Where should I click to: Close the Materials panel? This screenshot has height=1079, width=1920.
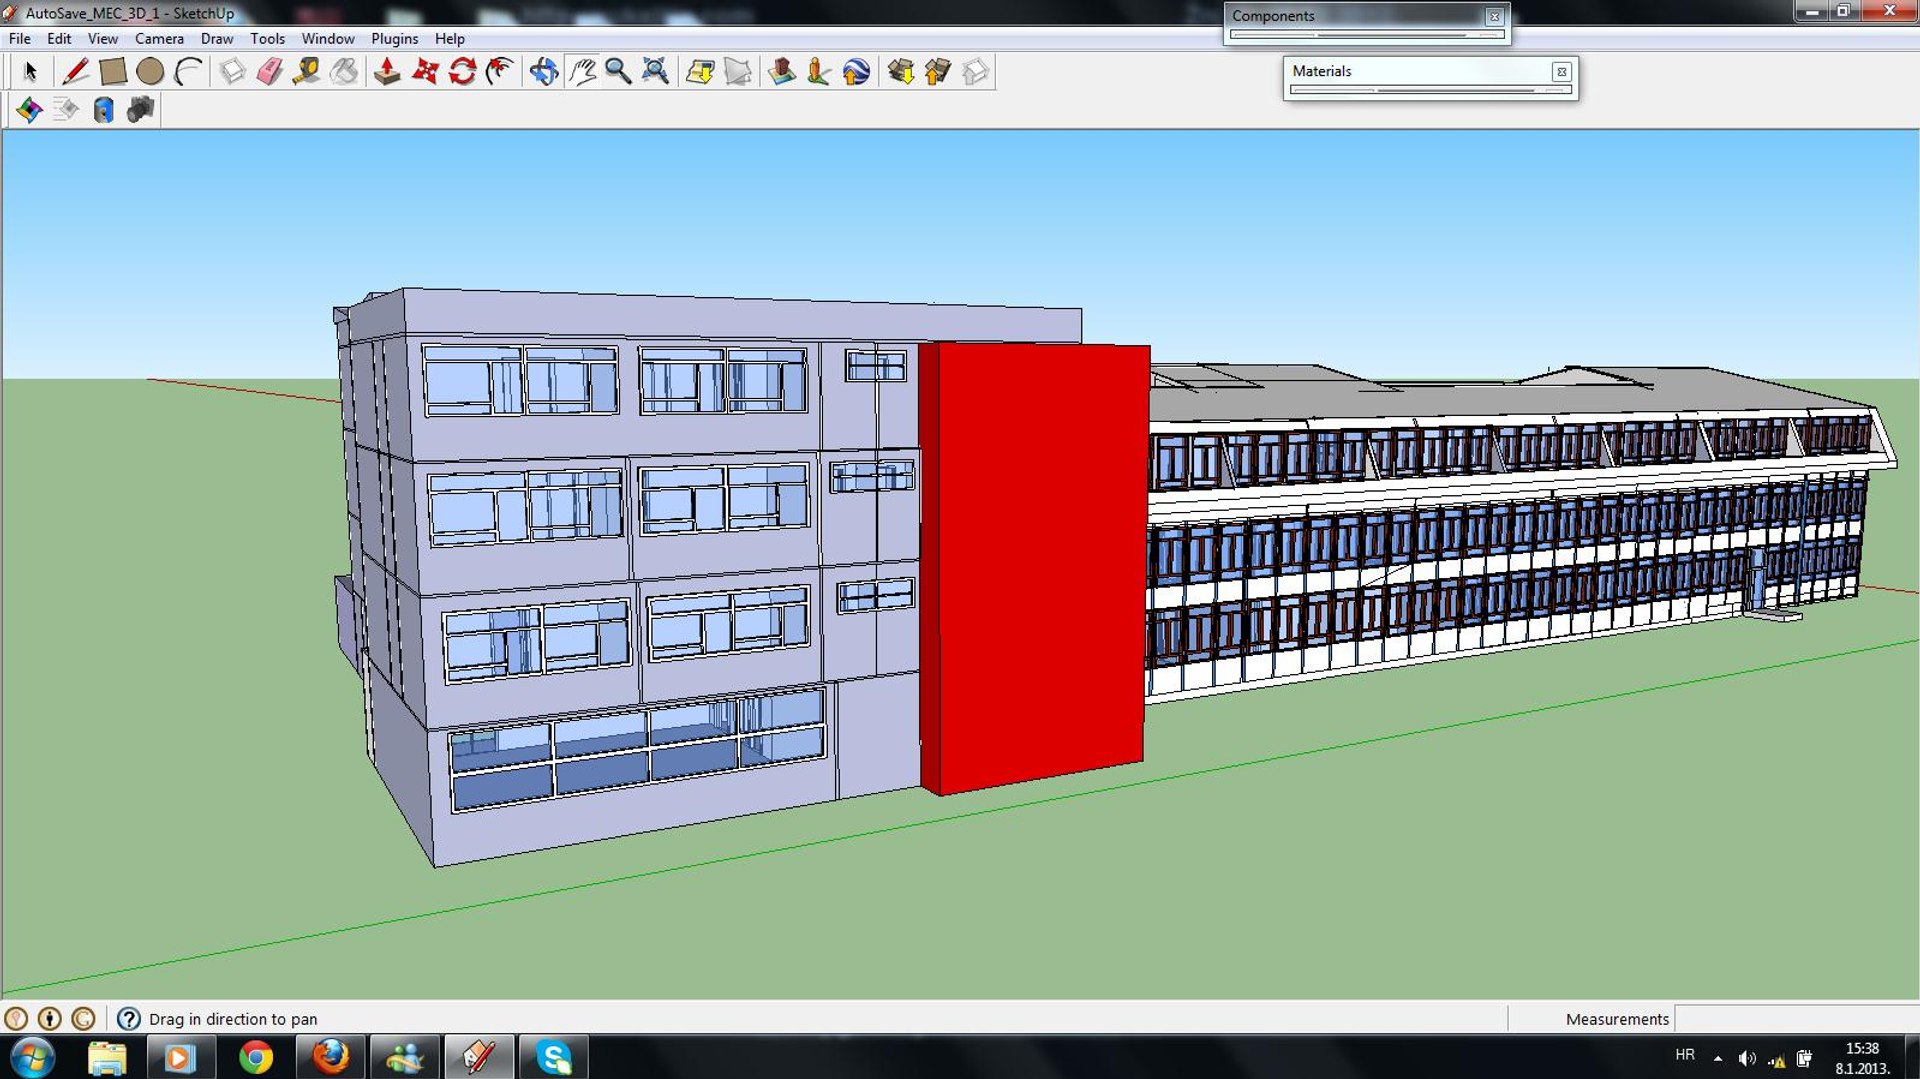(1561, 72)
